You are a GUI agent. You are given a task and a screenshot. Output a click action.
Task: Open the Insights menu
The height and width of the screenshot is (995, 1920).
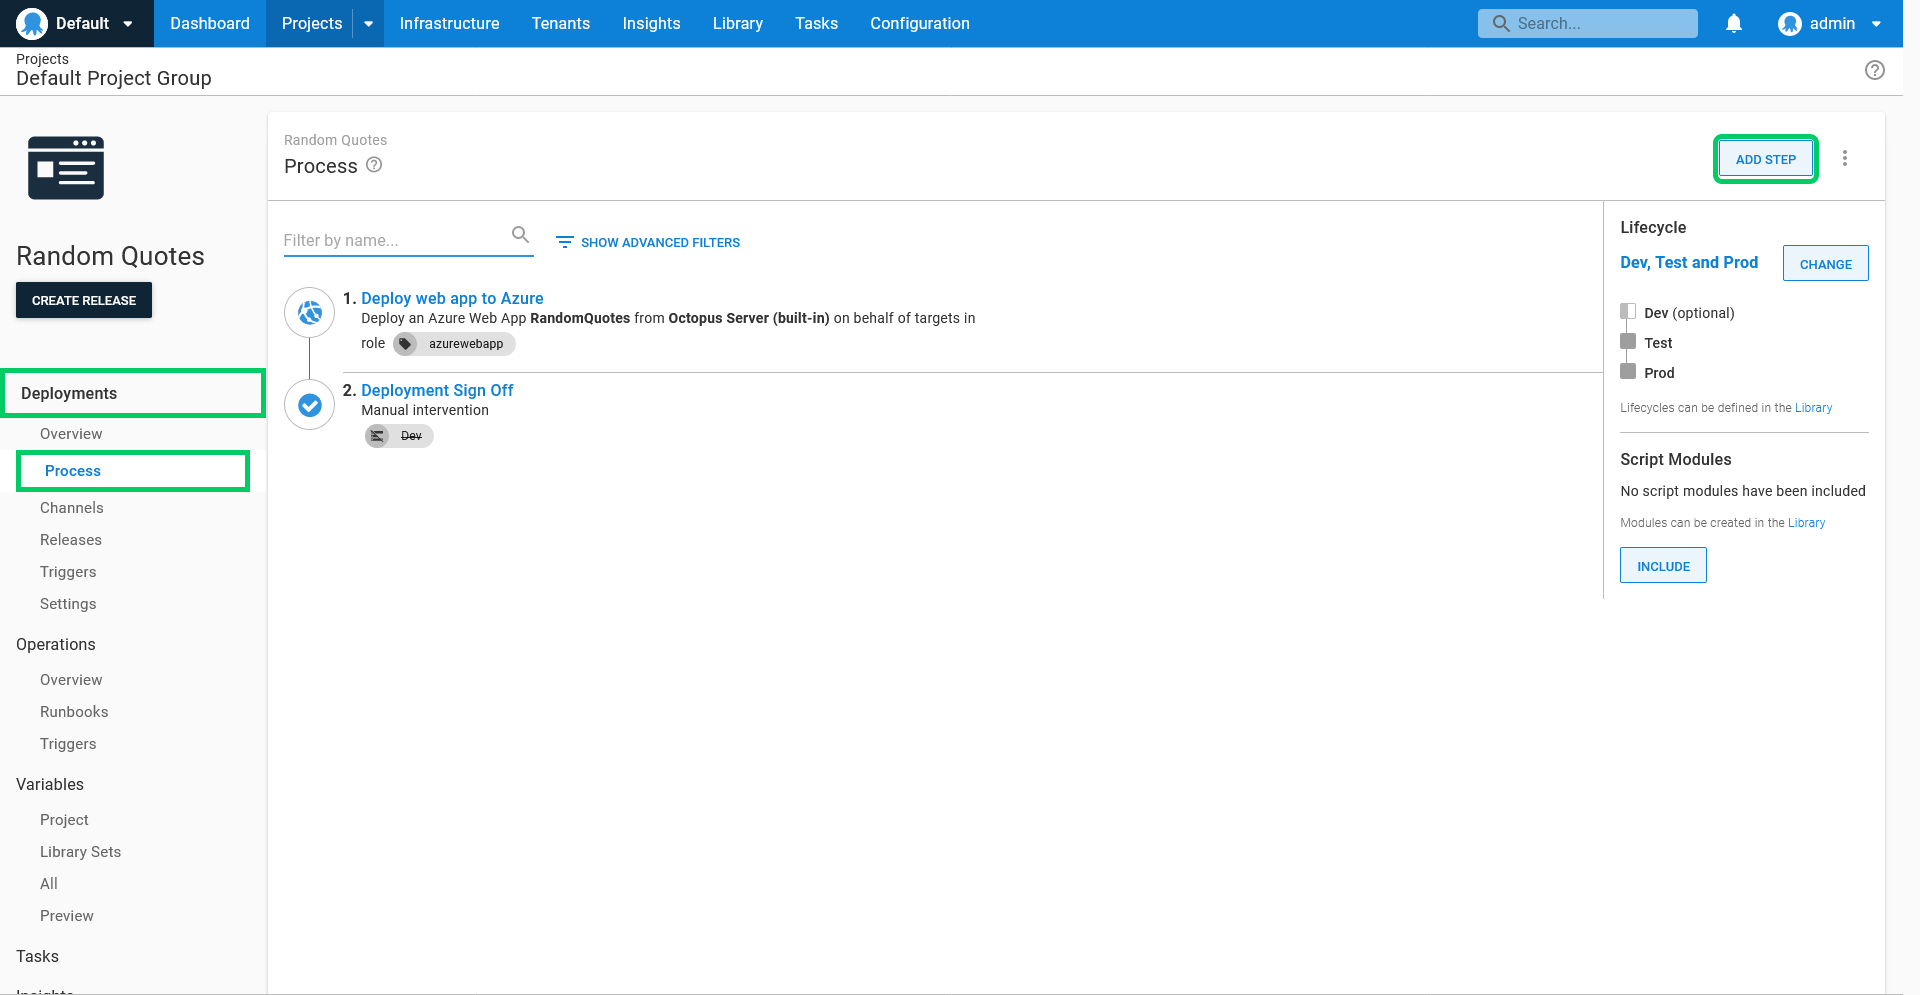(x=651, y=23)
